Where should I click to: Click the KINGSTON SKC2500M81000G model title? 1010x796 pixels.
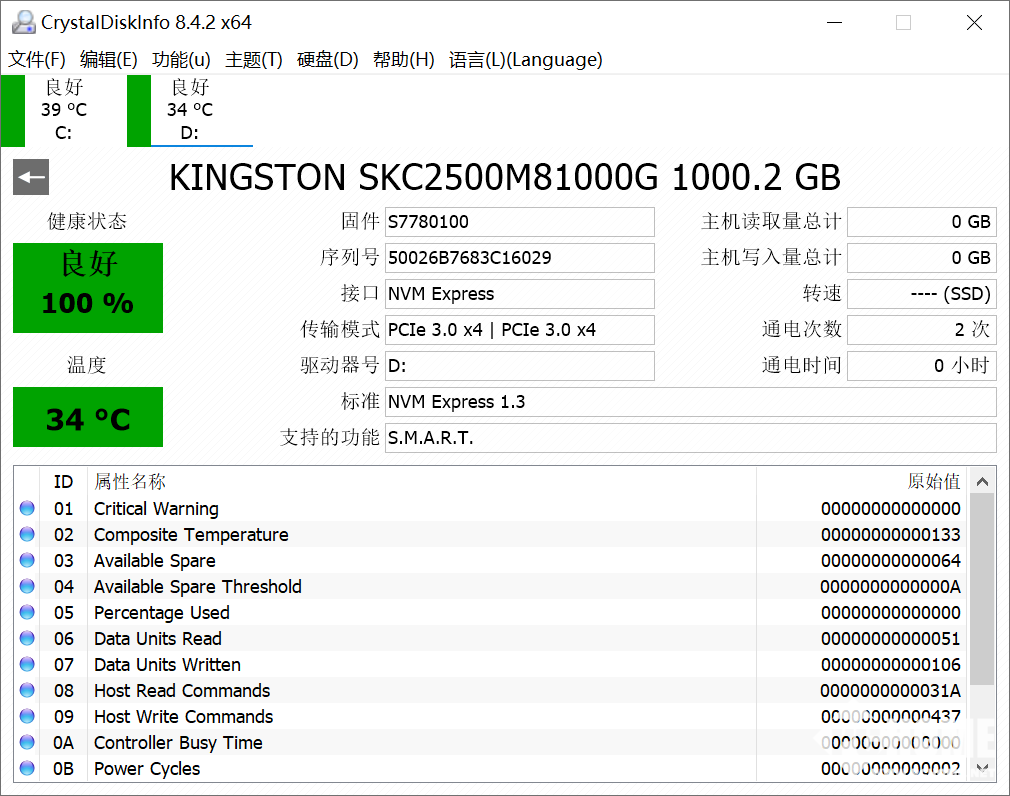tap(504, 177)
